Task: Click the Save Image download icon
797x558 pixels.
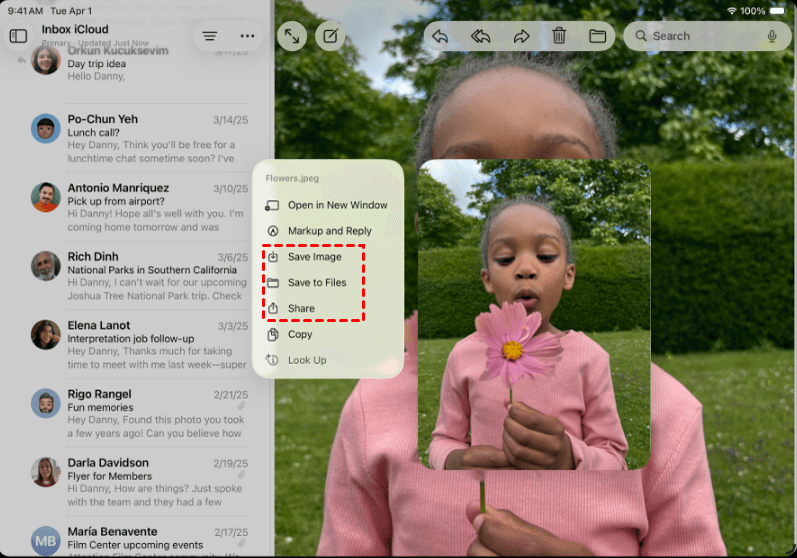Action: click(x=273, y=257)
